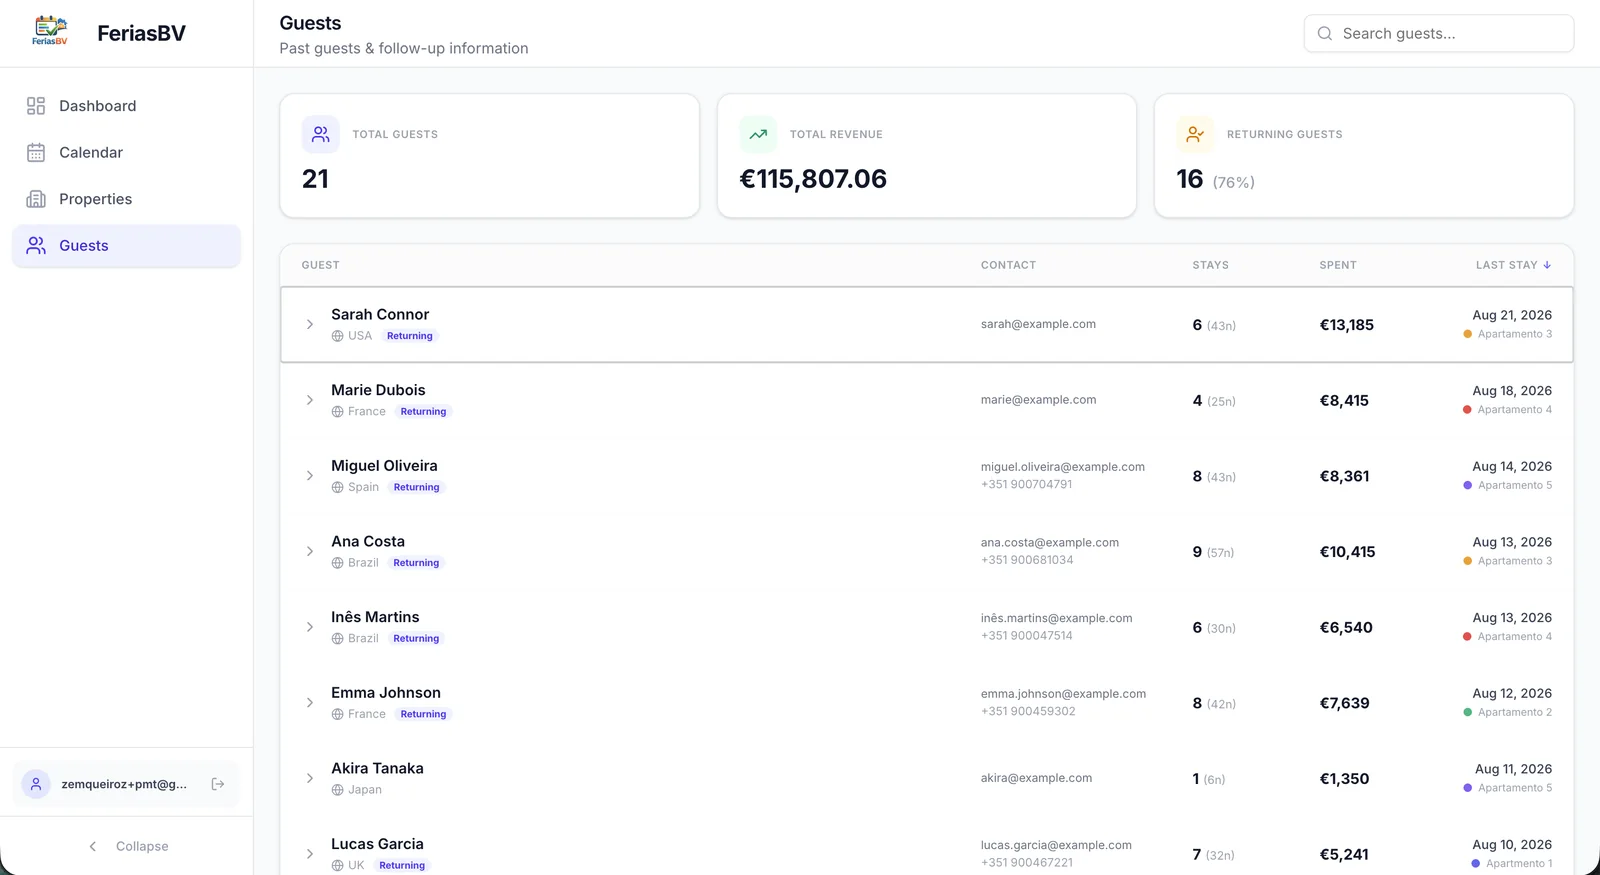The image size is (1600, 875).
Task: Click the Collapse sidebar button
Action: (x=127, y=846)
